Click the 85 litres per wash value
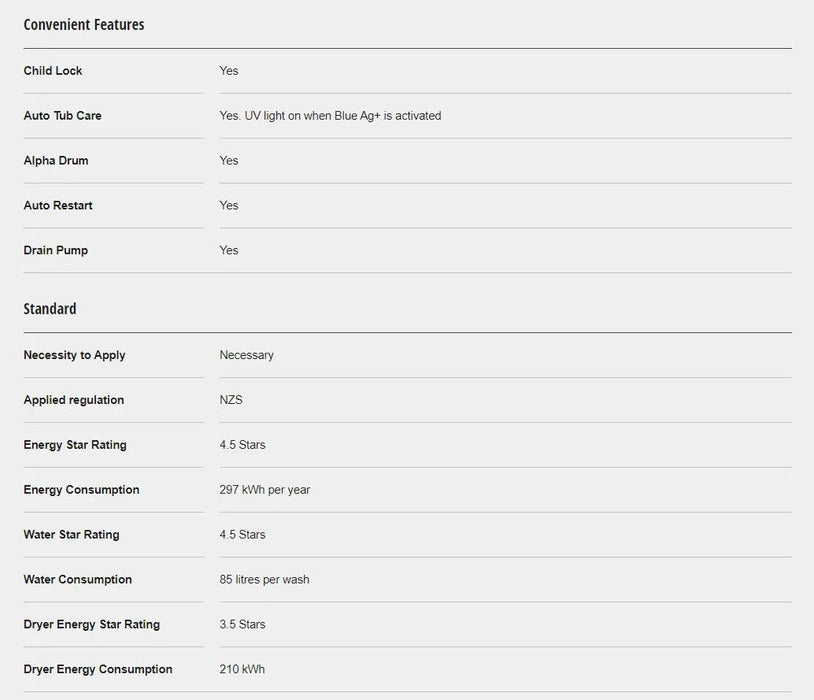 pos(264,580)
